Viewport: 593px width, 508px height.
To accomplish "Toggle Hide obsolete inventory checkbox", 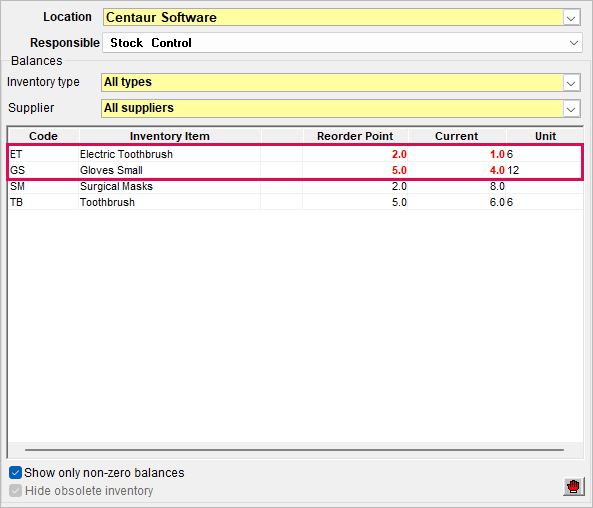I will pos(16,491).
